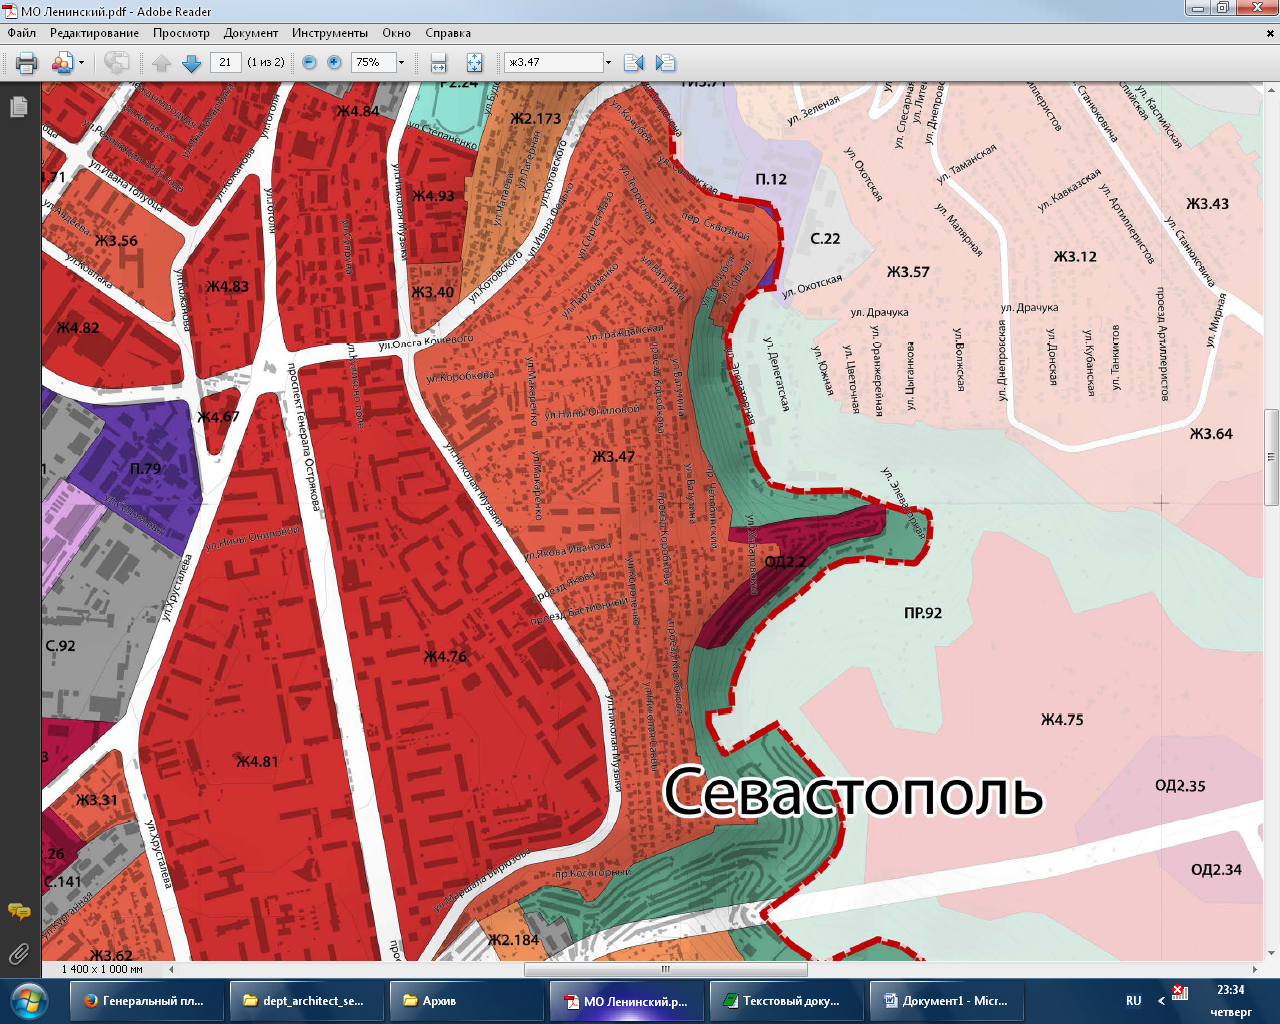Click the Севастополь city label on the map
The height and width of the screenshot is (1024, 1280).
tap(853, 793)
